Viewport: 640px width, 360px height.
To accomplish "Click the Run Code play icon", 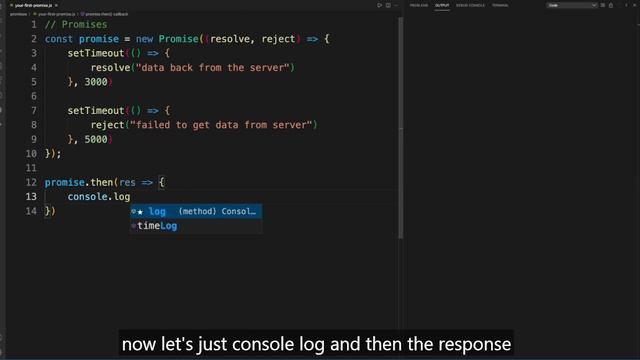I will (x=379, y=5).
